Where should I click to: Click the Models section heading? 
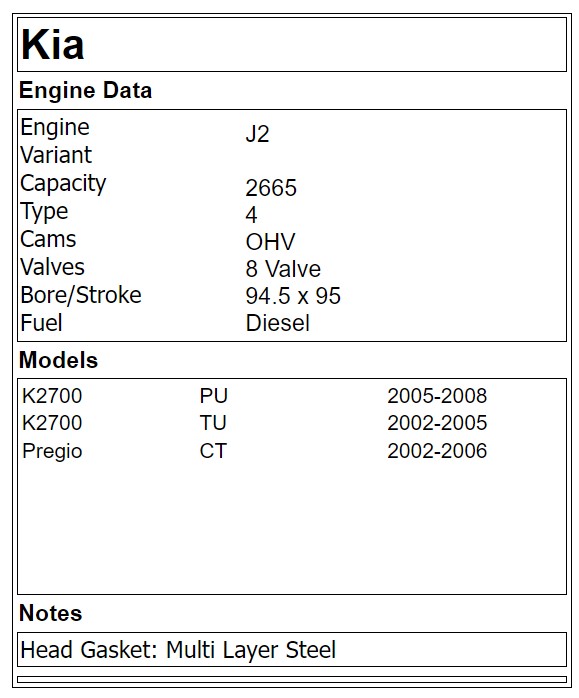[x=58, y=360]
